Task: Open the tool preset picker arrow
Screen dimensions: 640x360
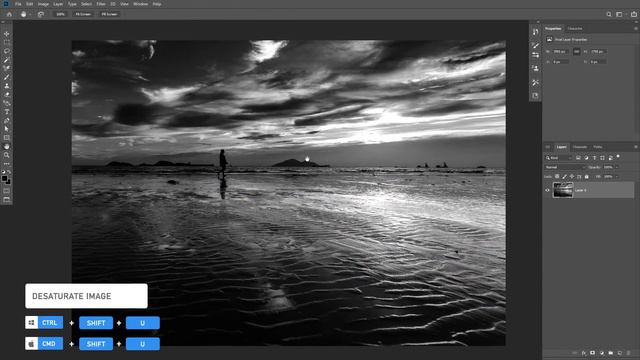Action: (x=30, y=14)
